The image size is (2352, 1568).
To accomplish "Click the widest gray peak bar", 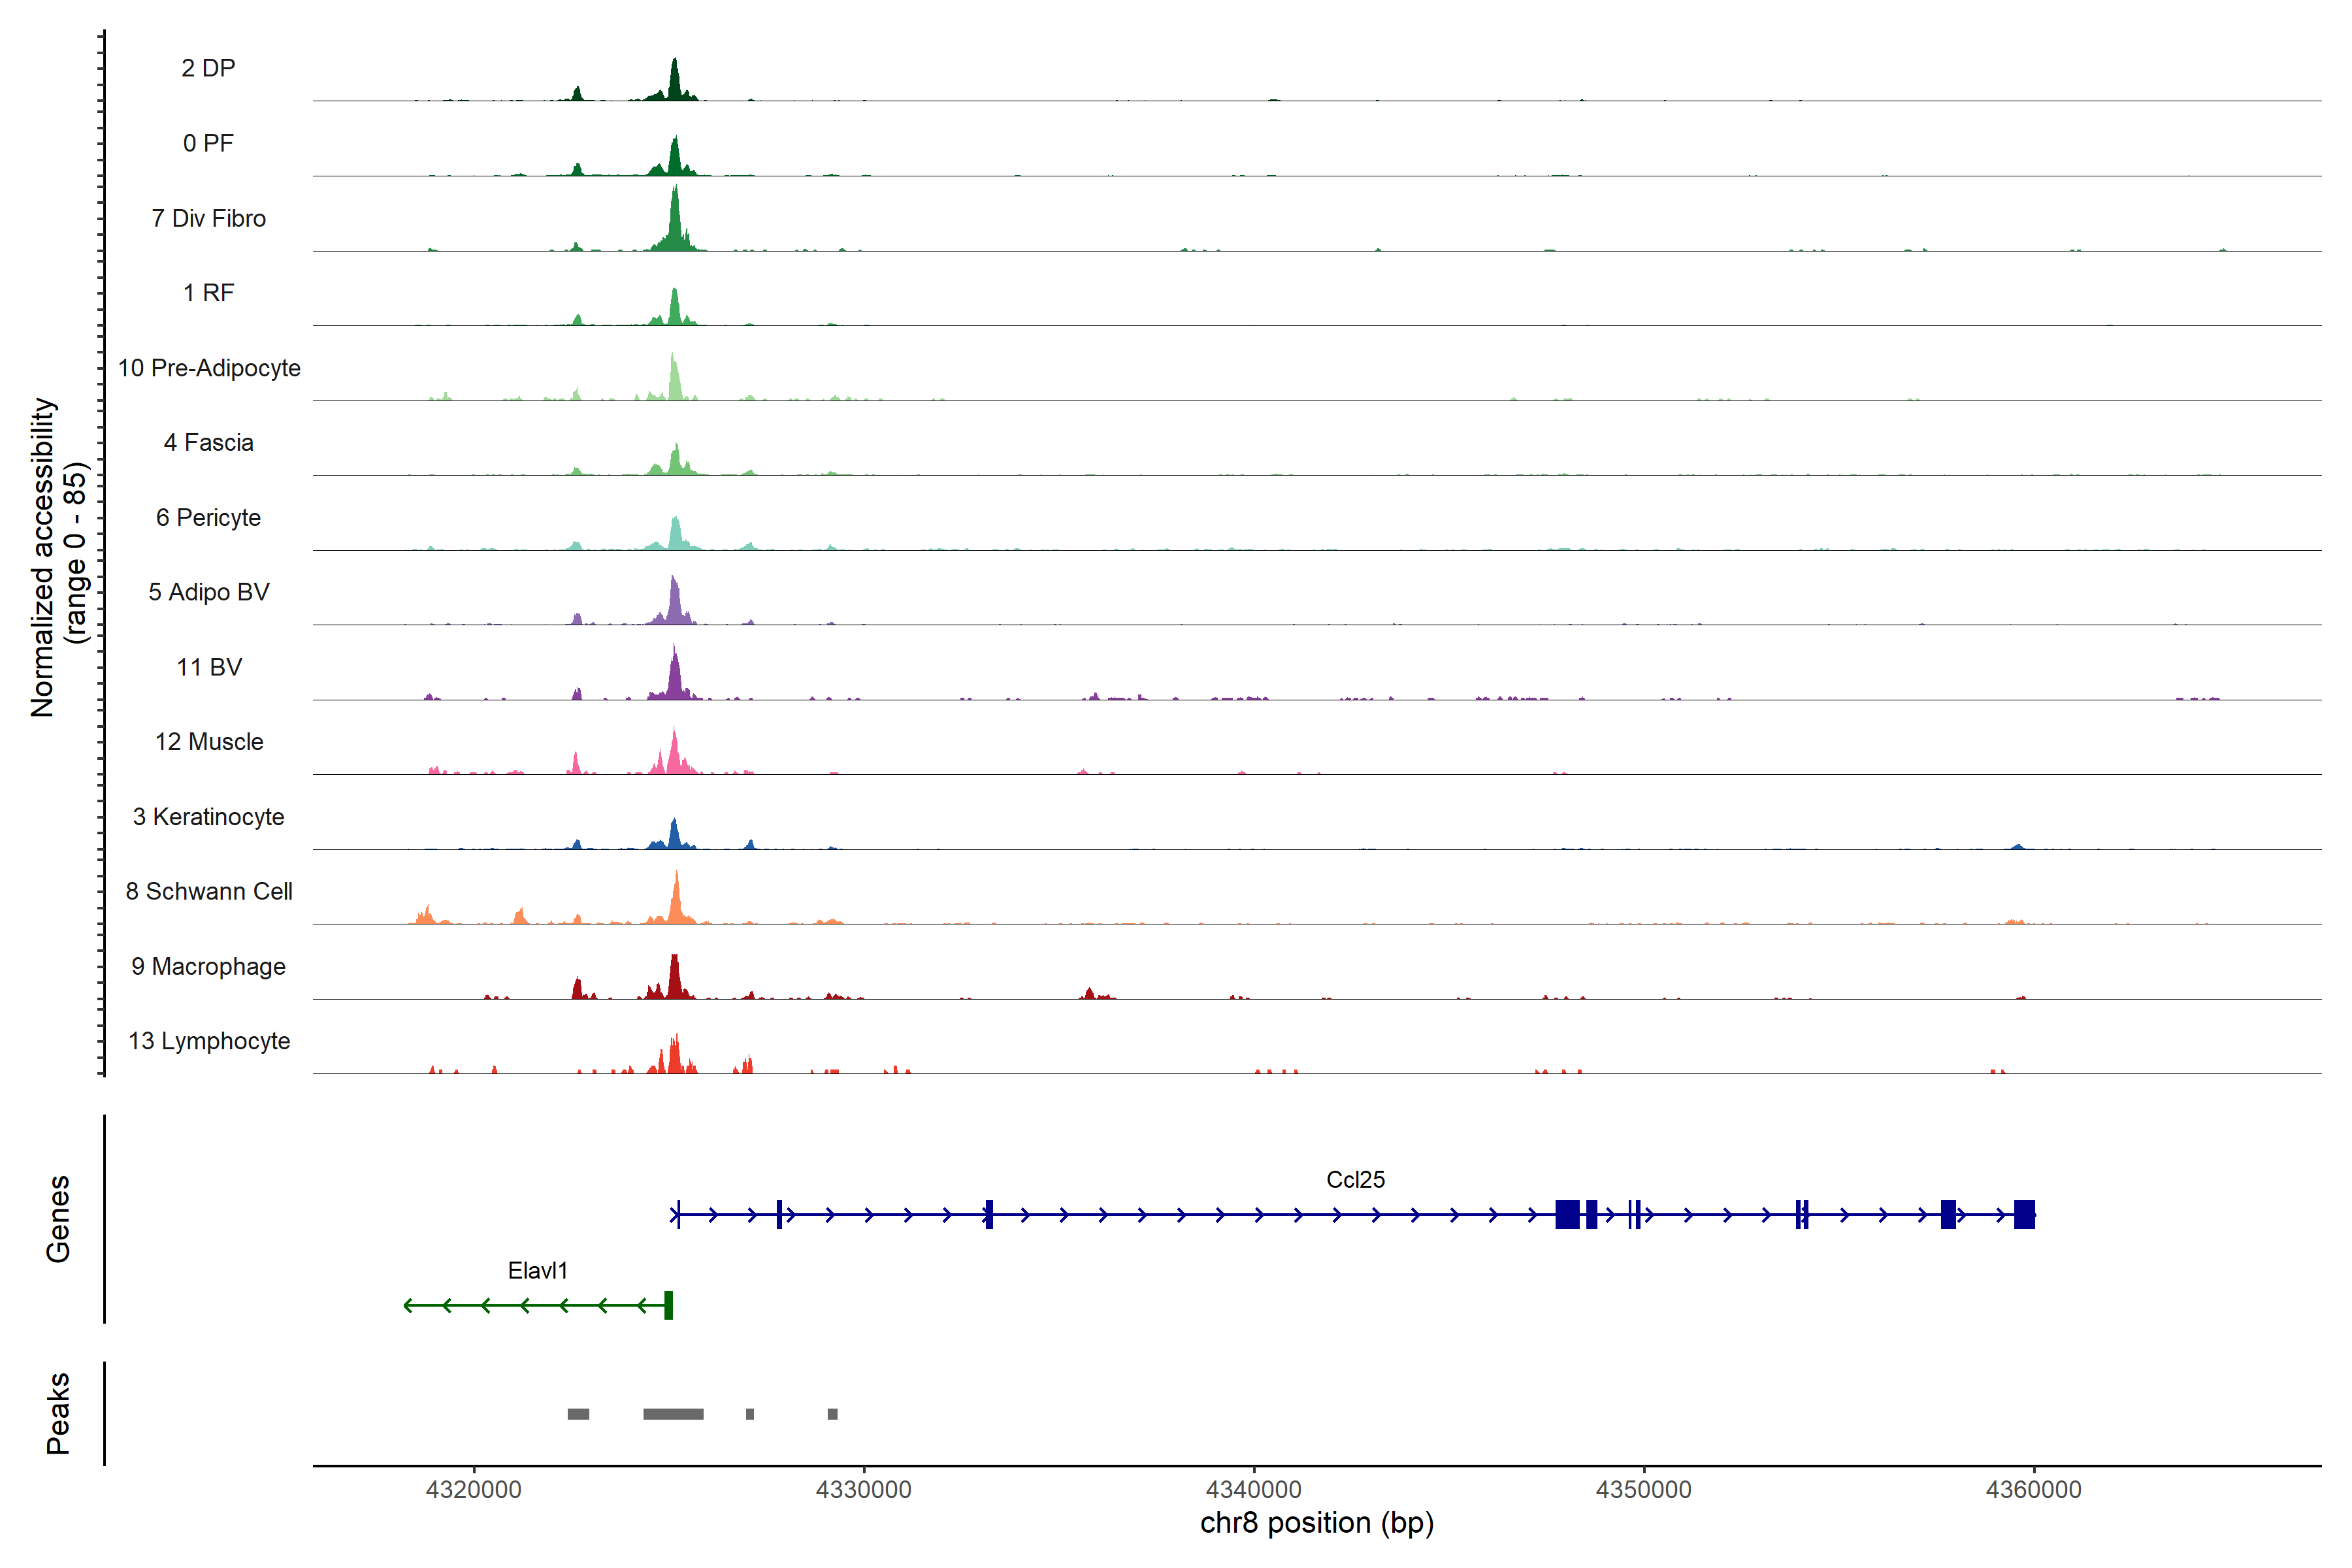I will (x=673, y=1414).
